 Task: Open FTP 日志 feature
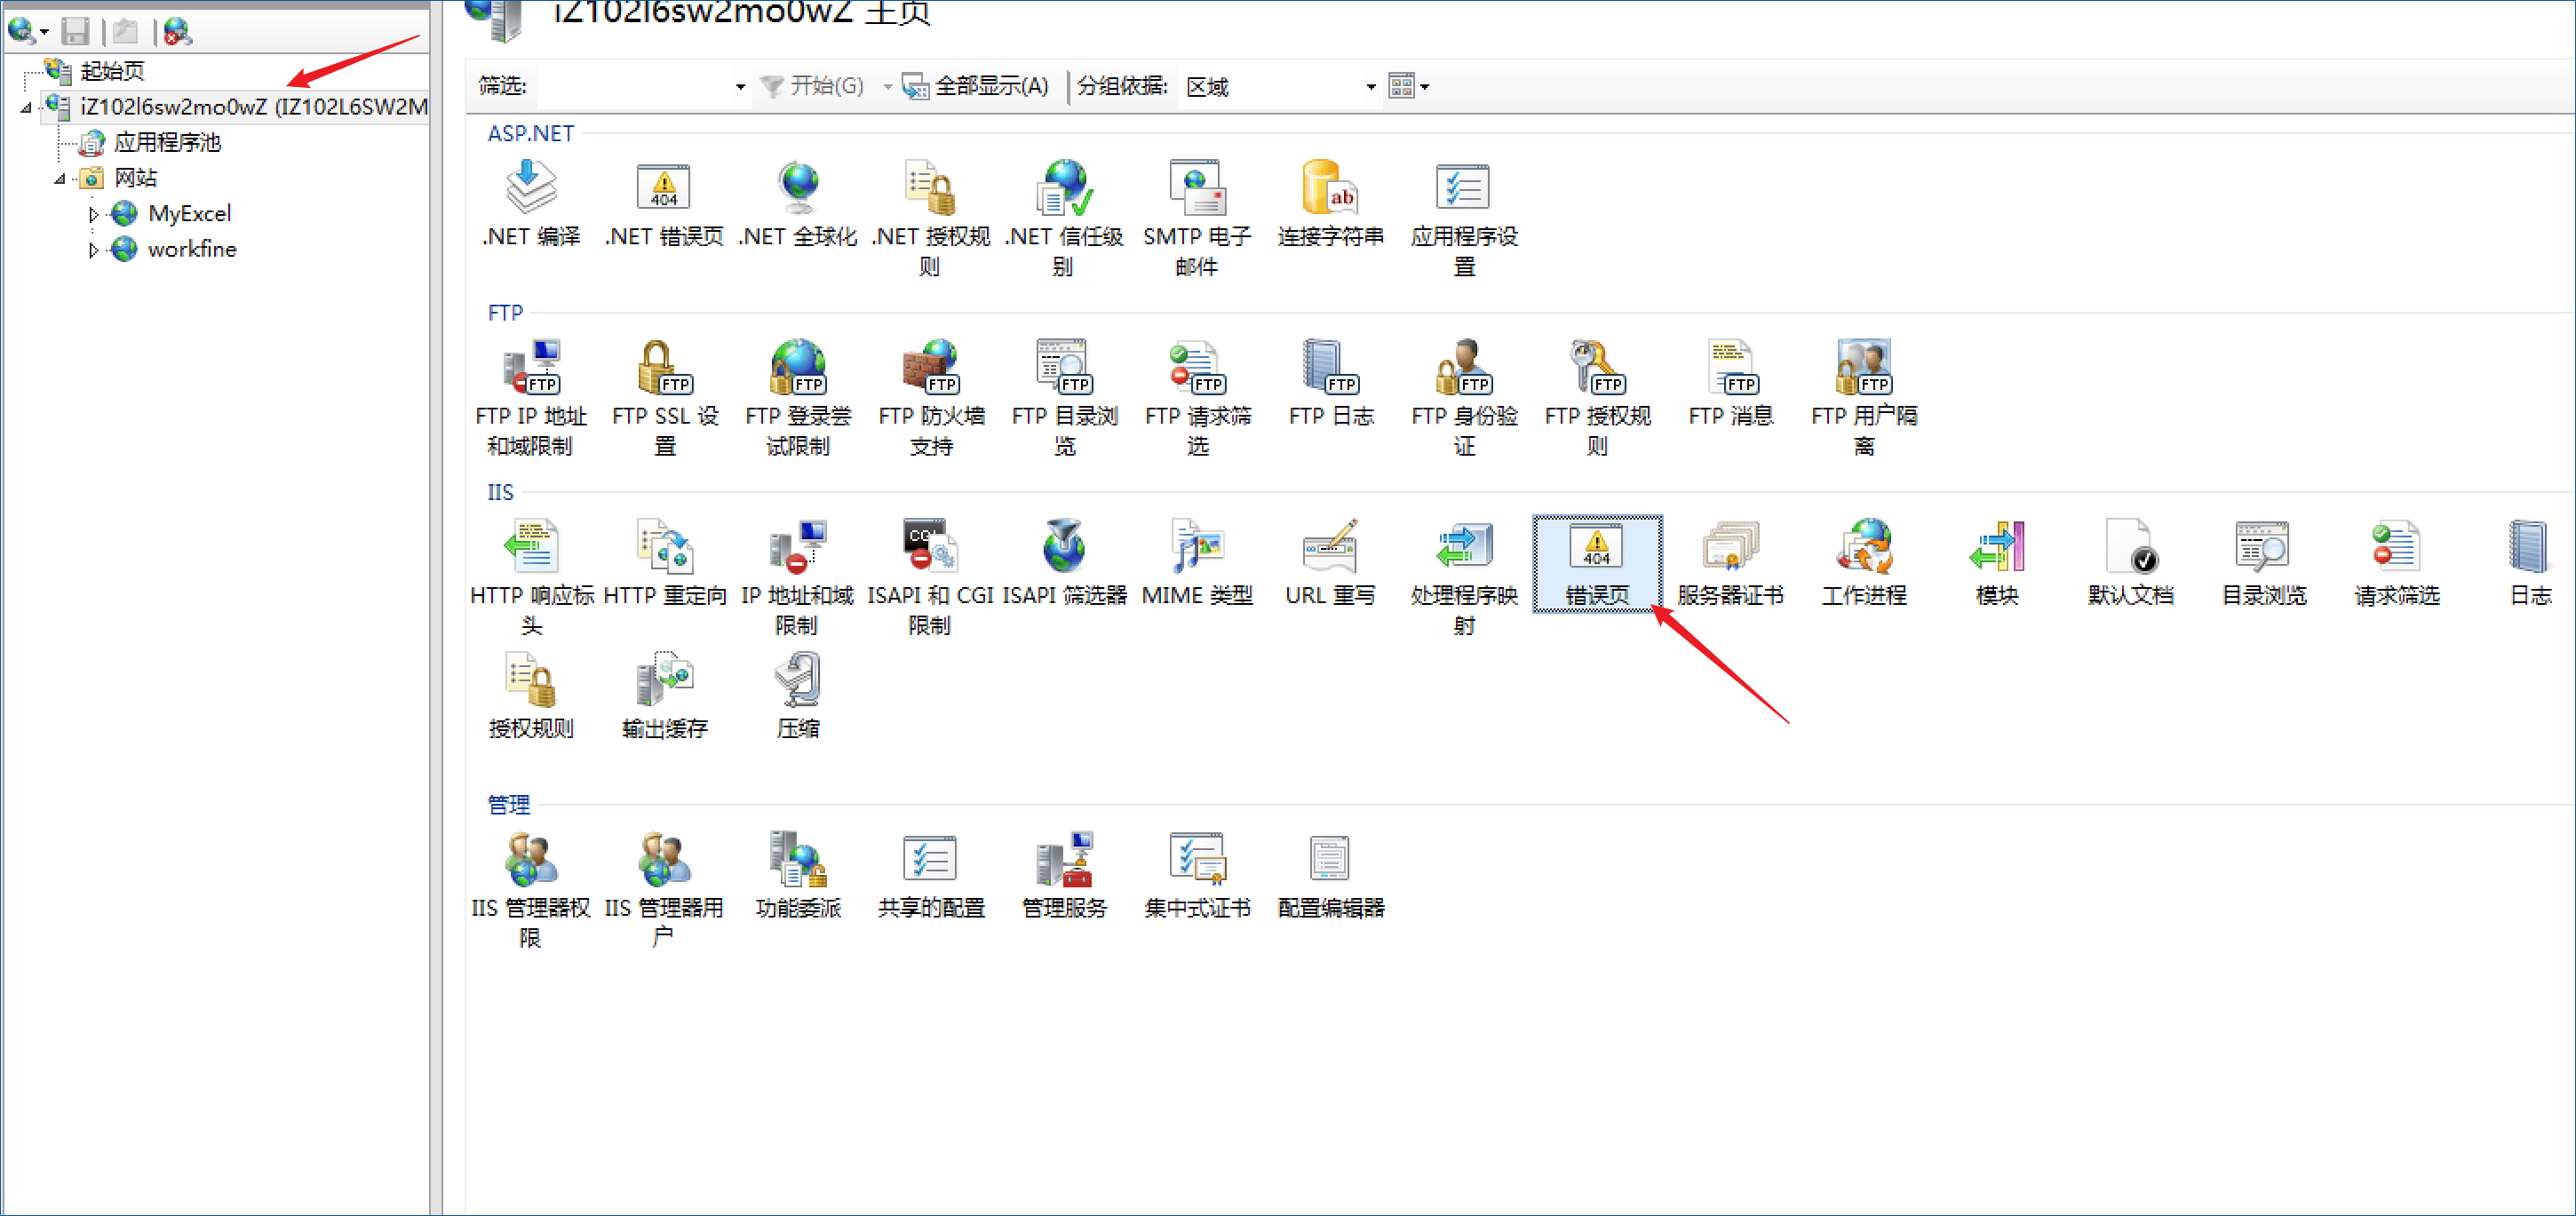point(1331,383)
